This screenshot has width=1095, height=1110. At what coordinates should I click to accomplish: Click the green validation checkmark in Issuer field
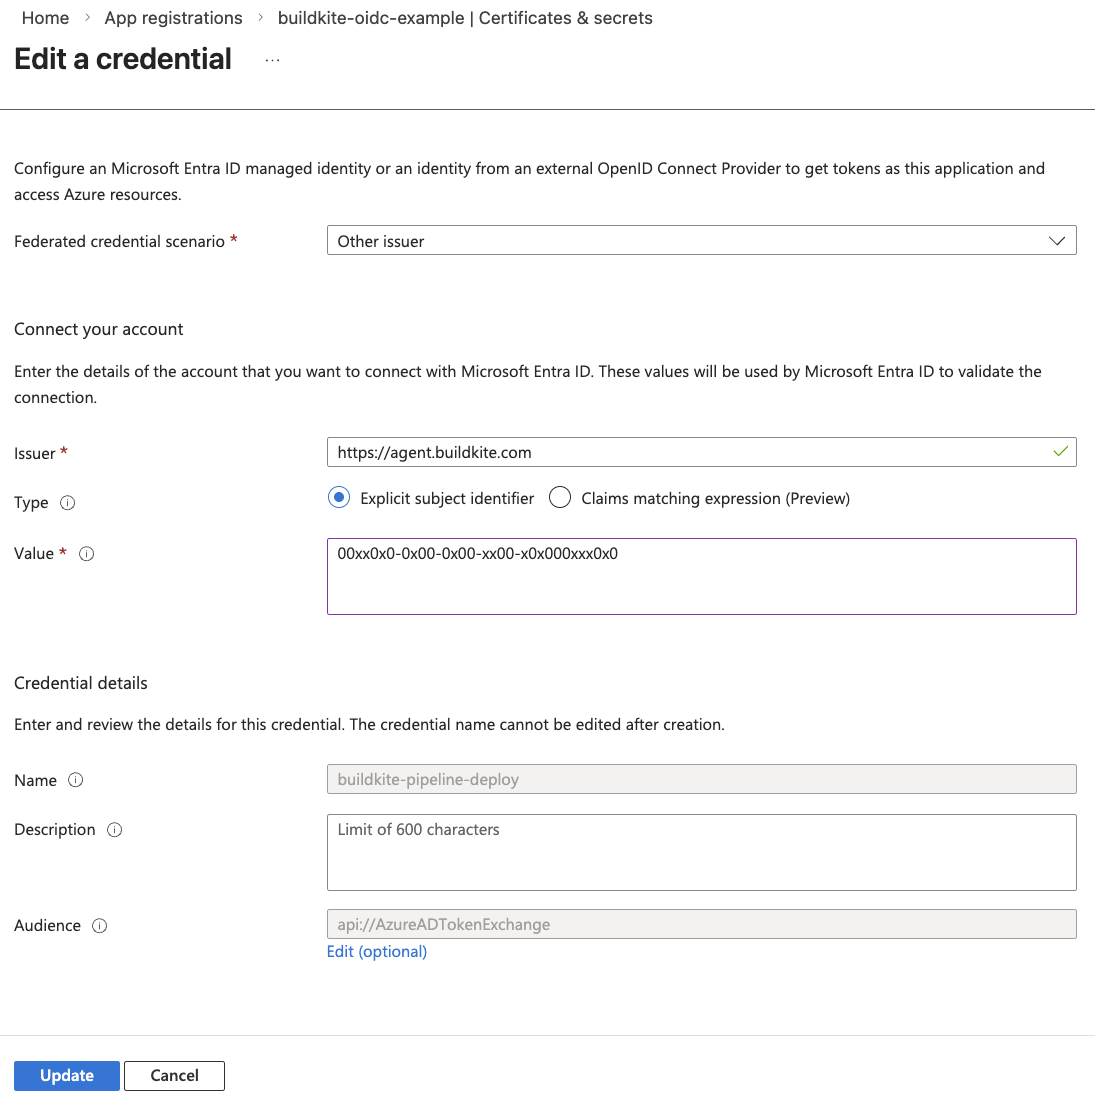(x=1061, y=452)
